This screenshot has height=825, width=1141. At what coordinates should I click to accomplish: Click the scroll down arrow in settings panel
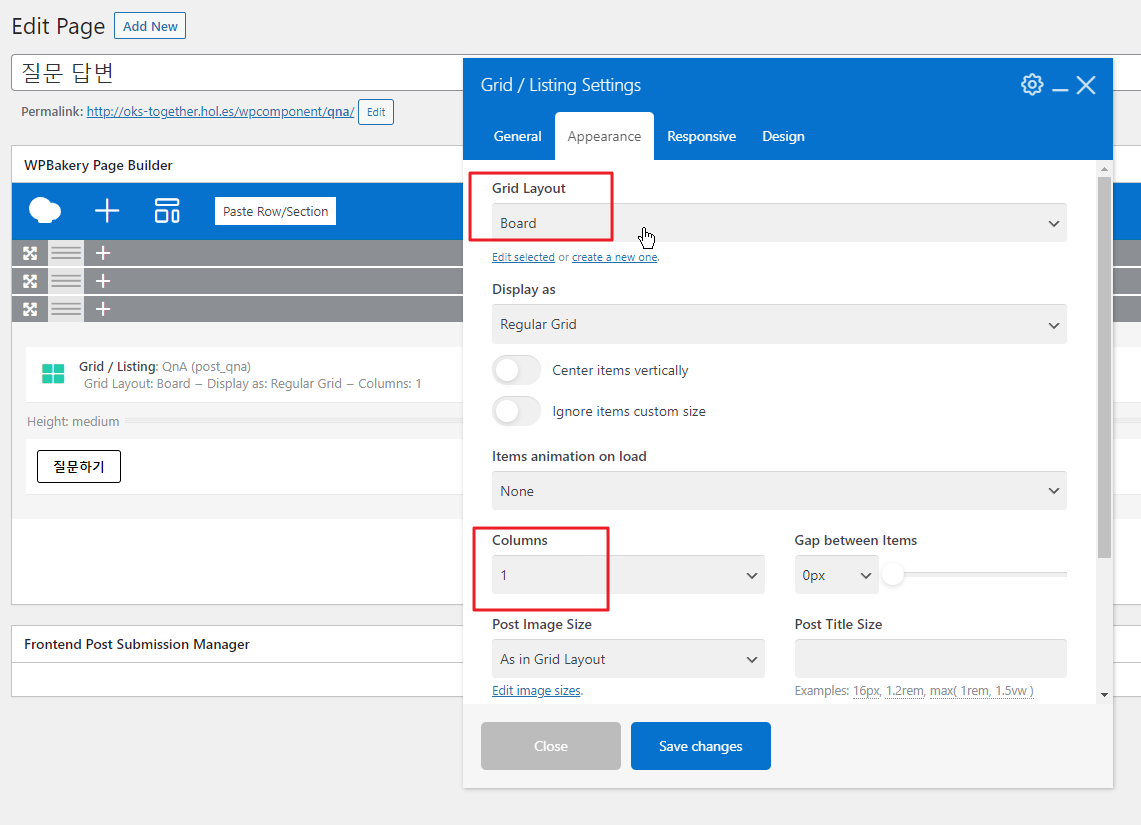[x=1104, y=695]
